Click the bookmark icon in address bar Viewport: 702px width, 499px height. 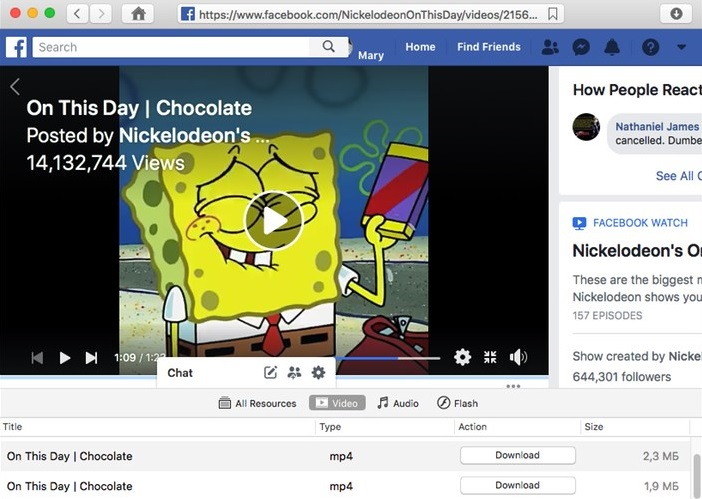[553, 14]
